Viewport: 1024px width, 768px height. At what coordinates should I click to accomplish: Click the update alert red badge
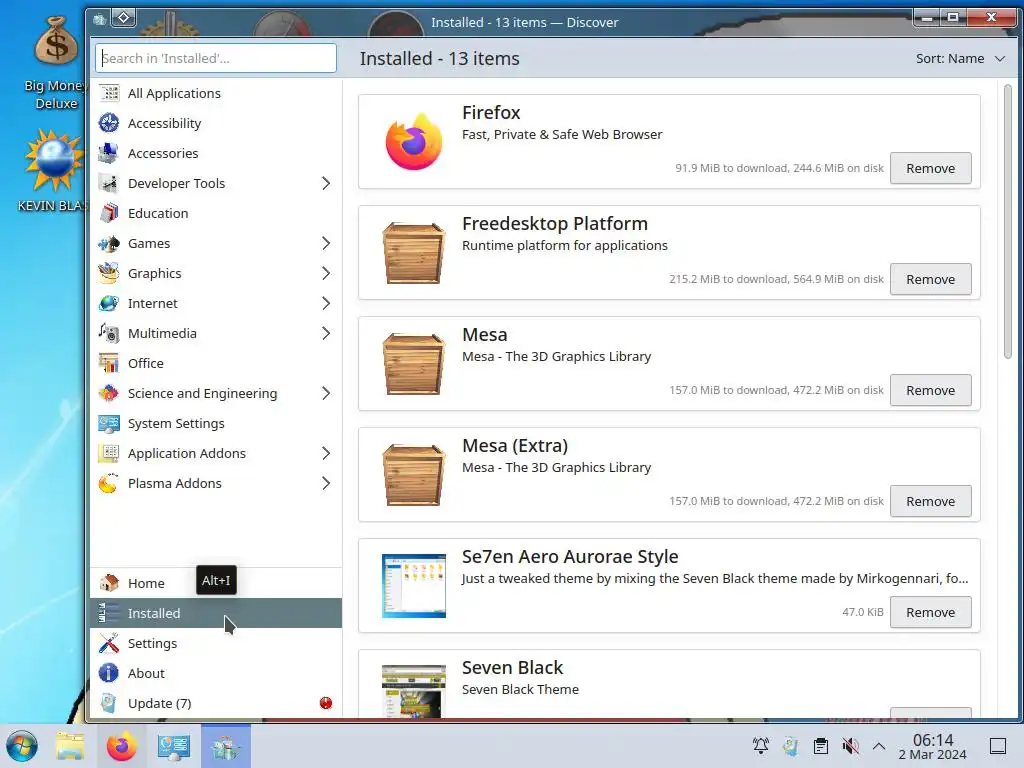point(326,703)
